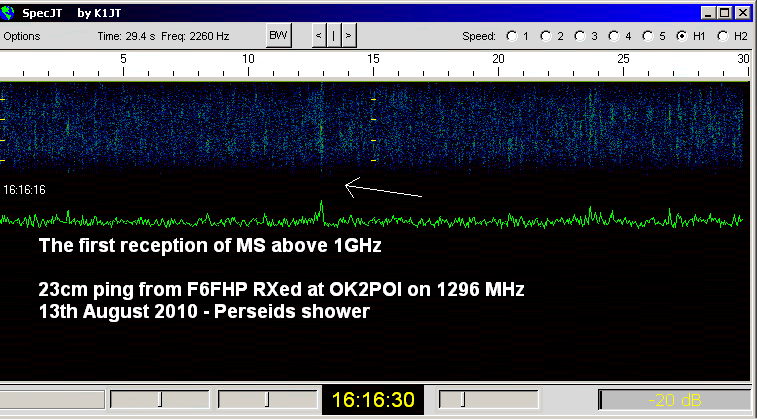Click the 25 second mark on the time ruler

click(x=623, y=59)
